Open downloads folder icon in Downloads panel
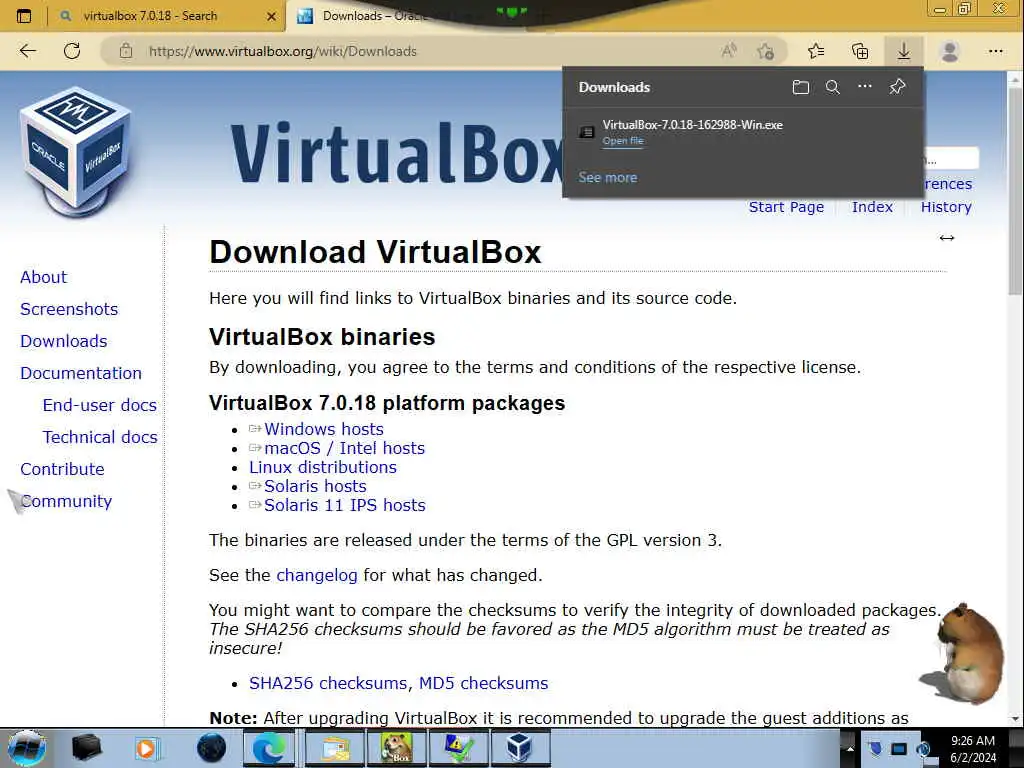The image size is (1024, 768). coord(801,87)
